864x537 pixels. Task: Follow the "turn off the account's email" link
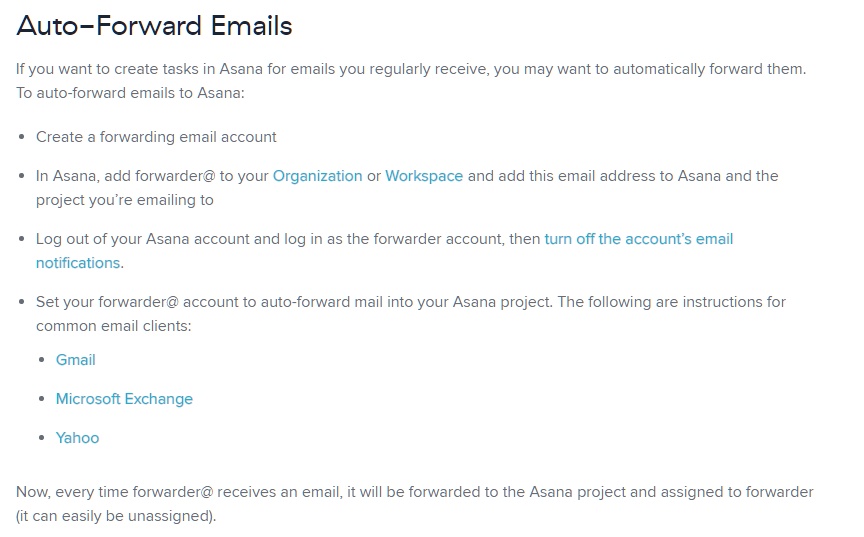point(639,239)
